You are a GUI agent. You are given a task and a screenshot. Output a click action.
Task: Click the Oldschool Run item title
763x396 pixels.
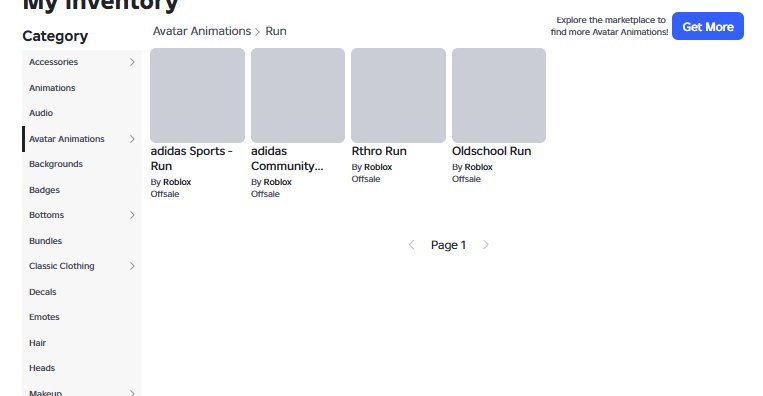(491, 151)
